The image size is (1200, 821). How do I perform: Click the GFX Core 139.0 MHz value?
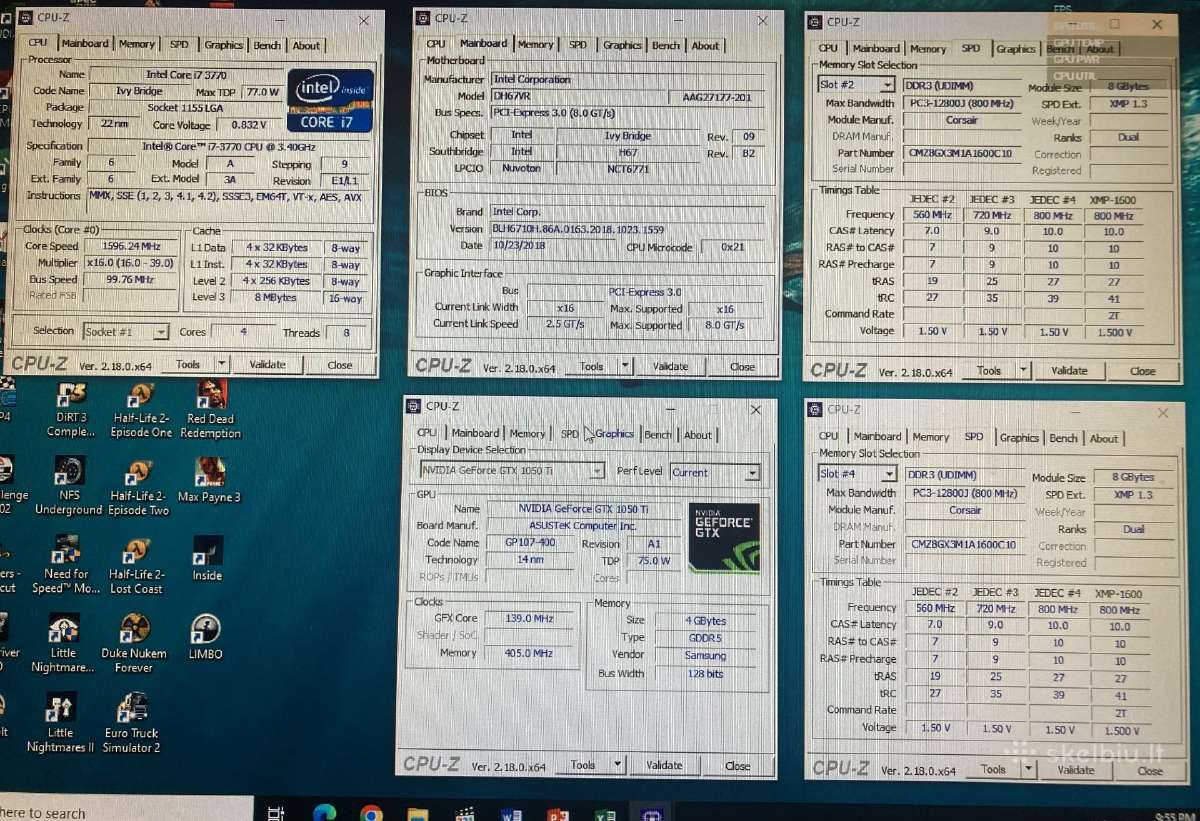530,618
